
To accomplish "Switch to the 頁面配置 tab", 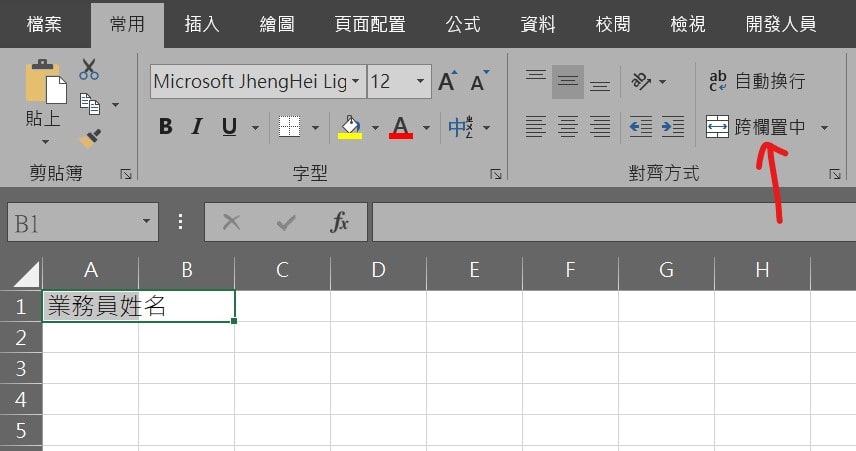I will (x=370, y=24).
